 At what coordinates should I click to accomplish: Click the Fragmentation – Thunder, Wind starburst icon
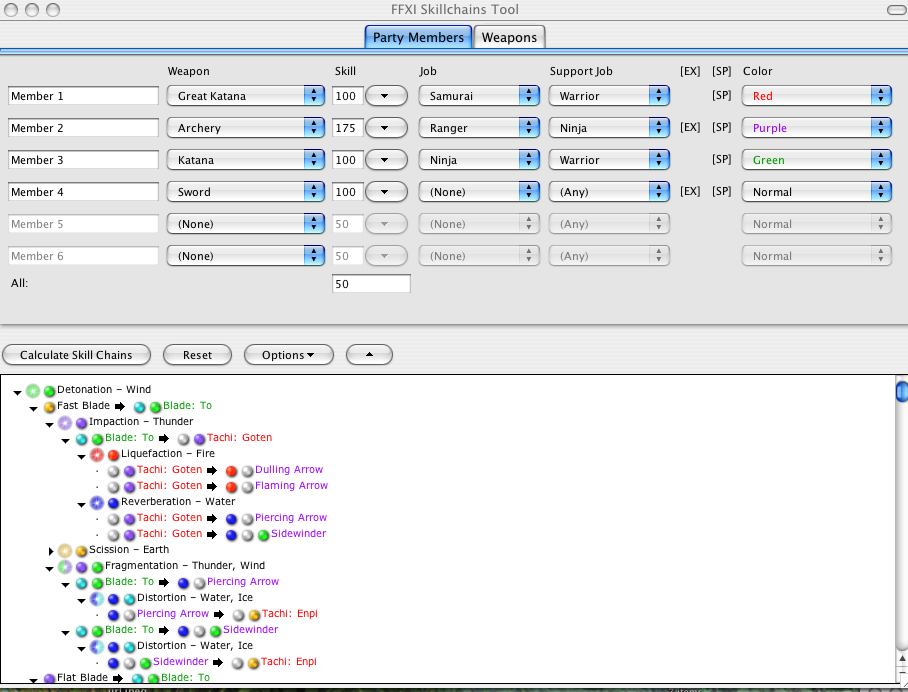click(65, 566)
